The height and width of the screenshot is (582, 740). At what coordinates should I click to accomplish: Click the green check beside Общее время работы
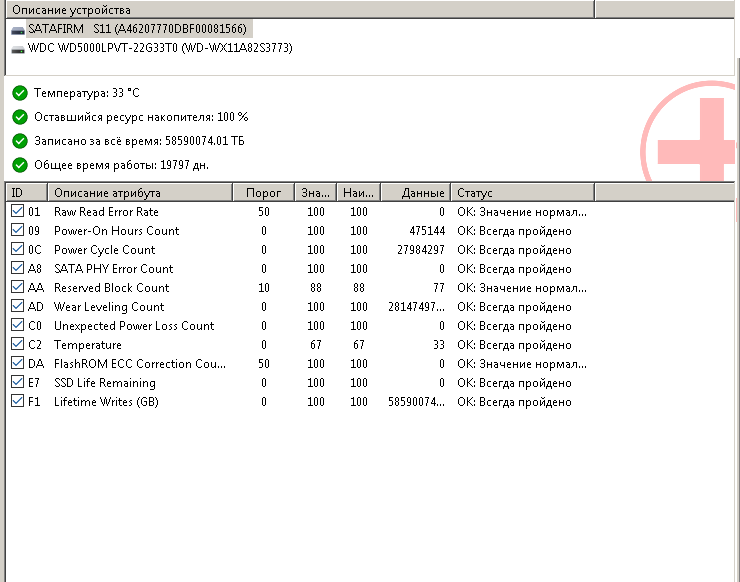[20, 165]
